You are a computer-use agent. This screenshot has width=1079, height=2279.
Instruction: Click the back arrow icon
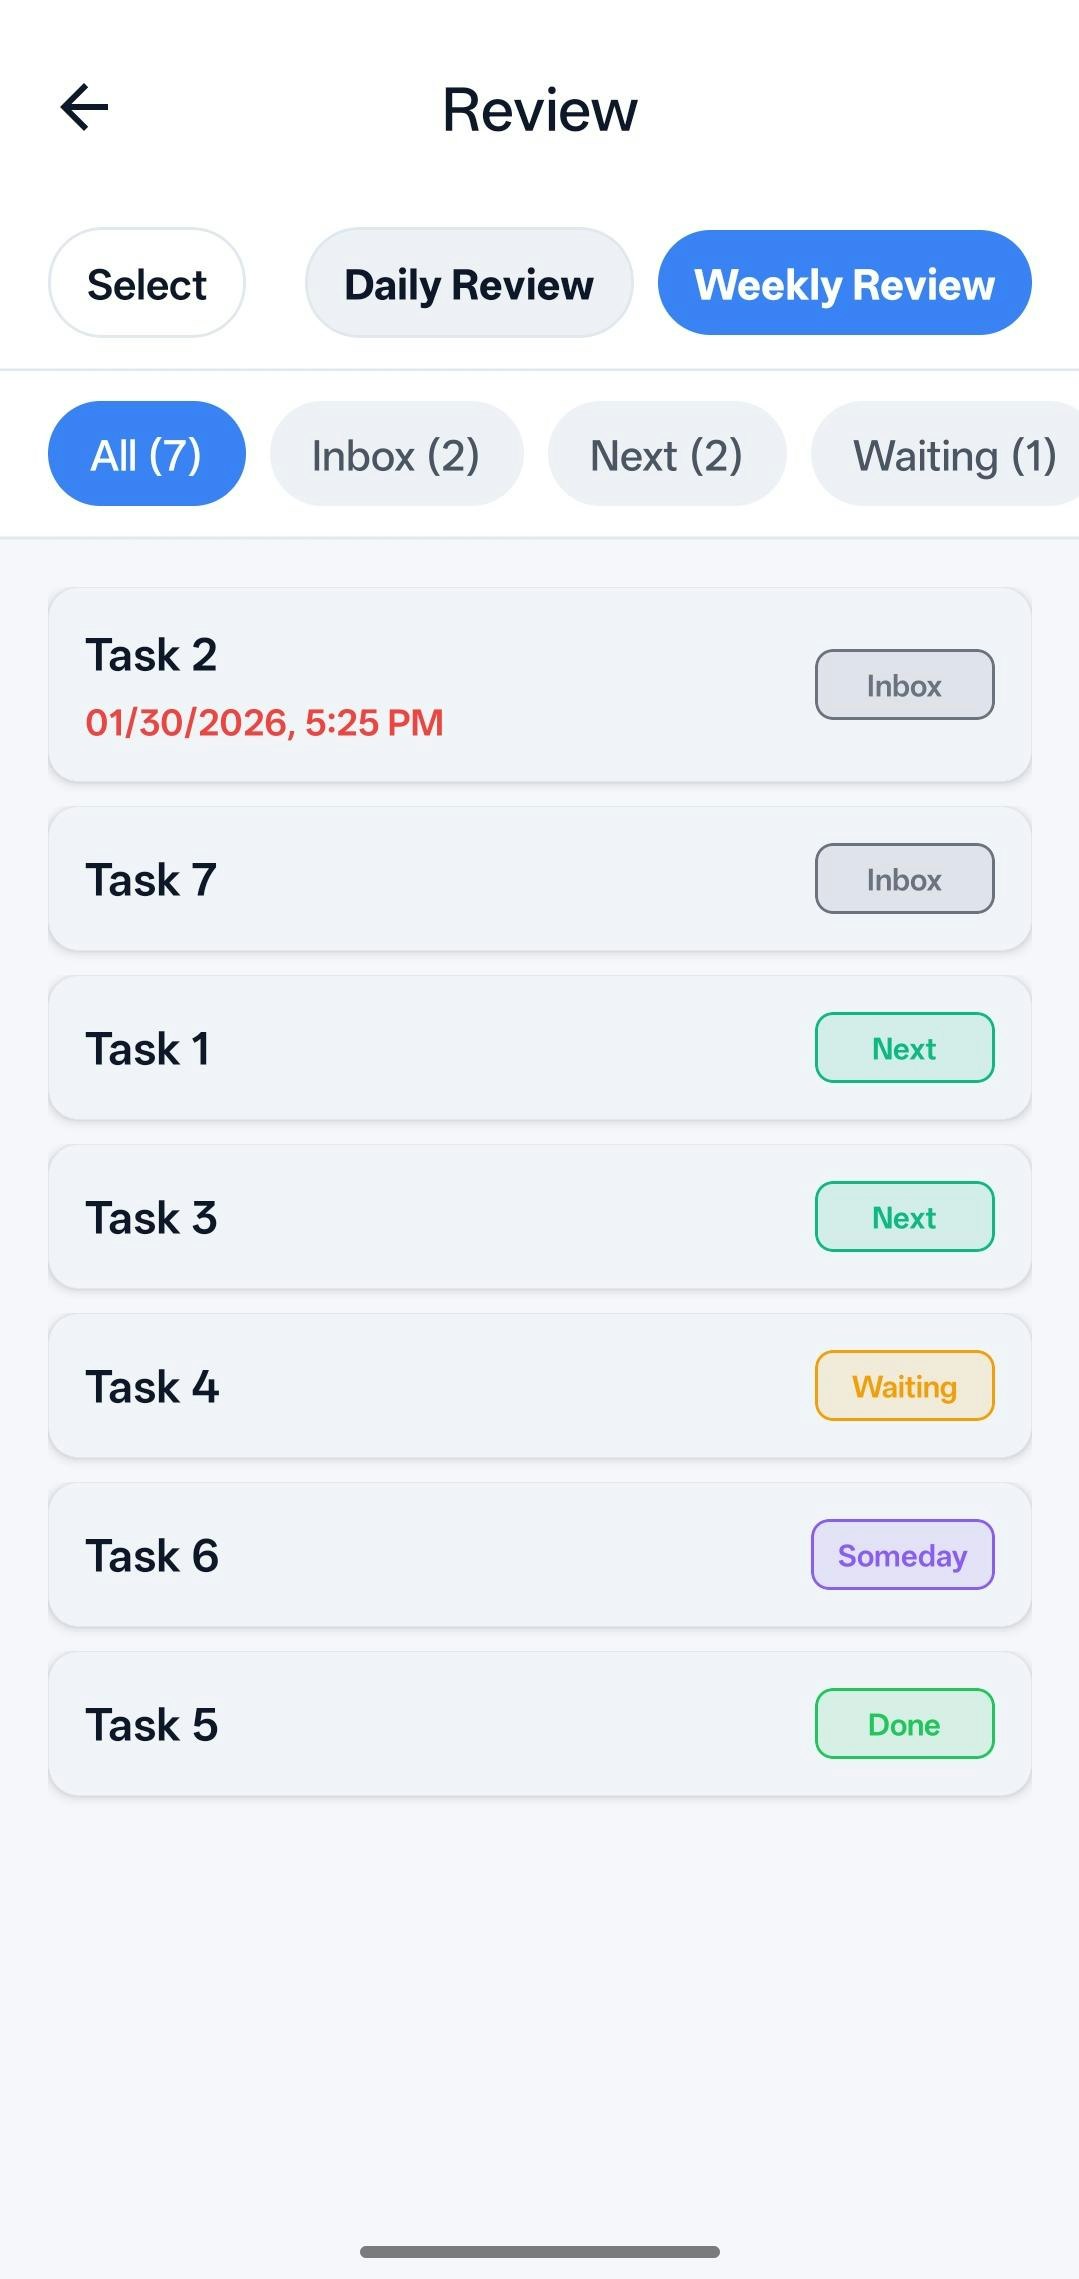83,107
